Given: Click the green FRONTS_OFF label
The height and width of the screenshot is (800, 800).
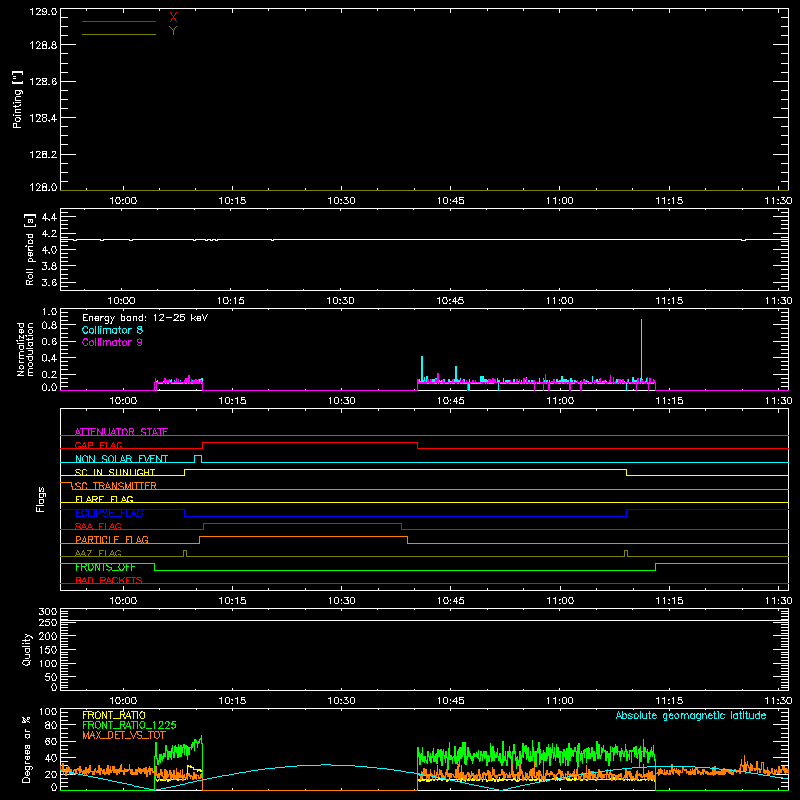Looking at the screenshot, I should coord(105,567).
